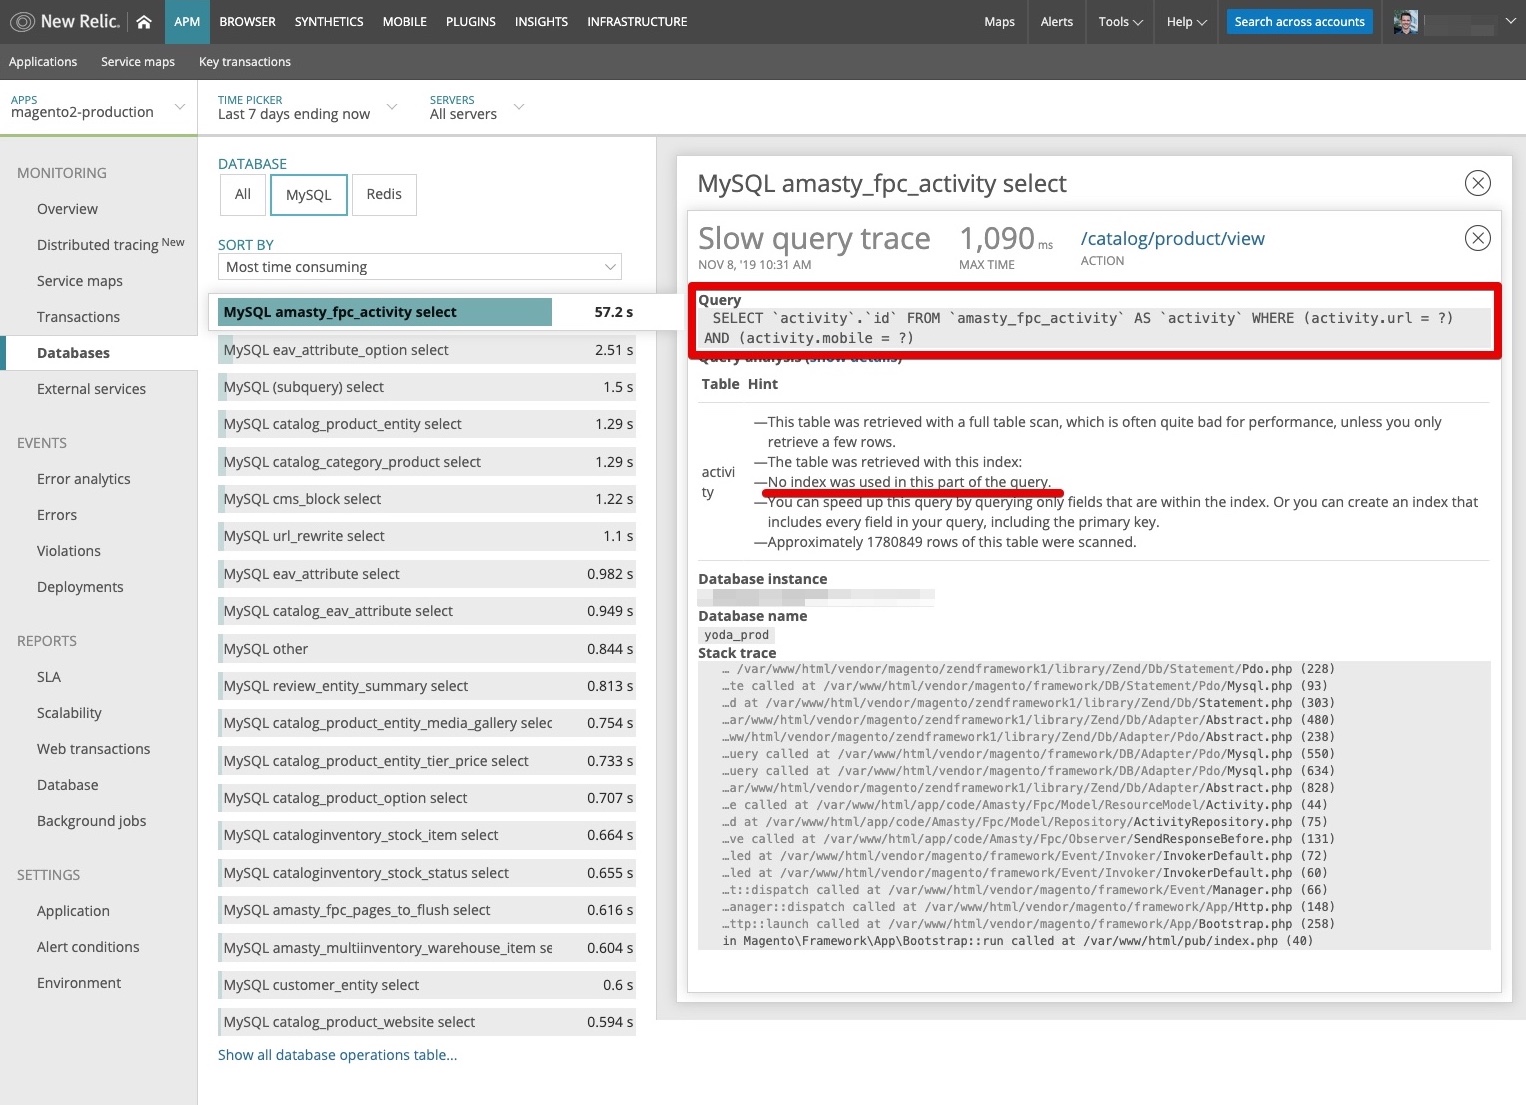
Task: Open Alerts in top bar
Action: point(1056,22)
